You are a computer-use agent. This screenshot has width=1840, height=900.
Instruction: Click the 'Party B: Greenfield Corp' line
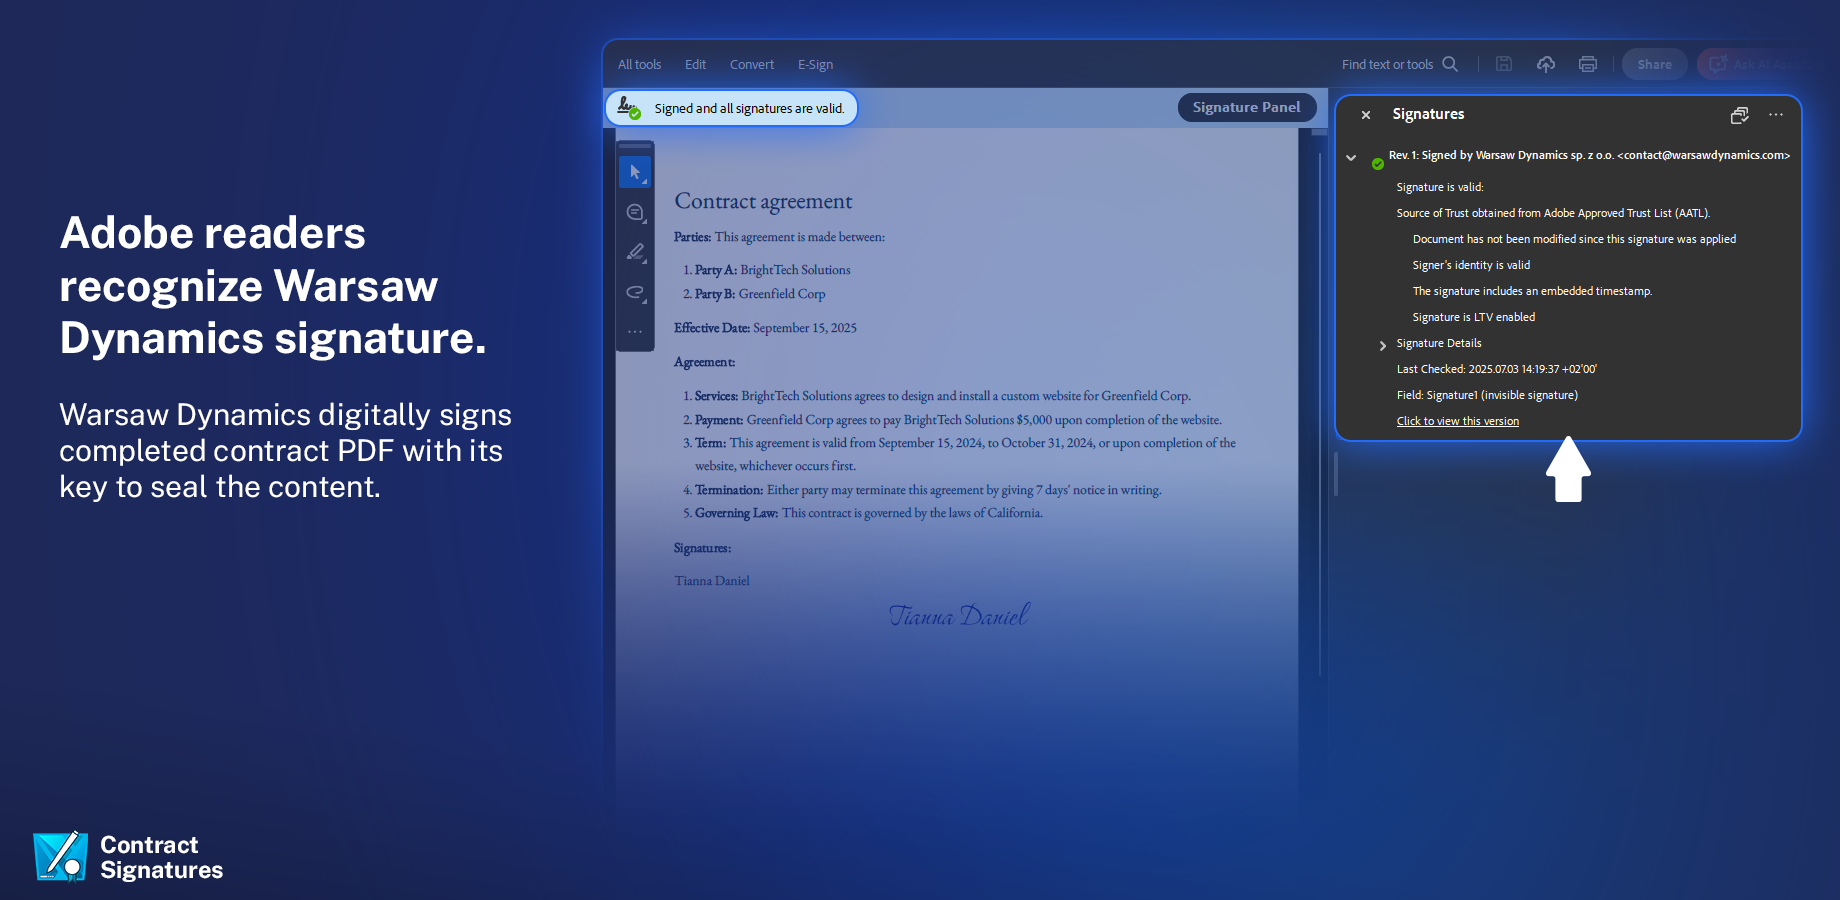(754, 294)
